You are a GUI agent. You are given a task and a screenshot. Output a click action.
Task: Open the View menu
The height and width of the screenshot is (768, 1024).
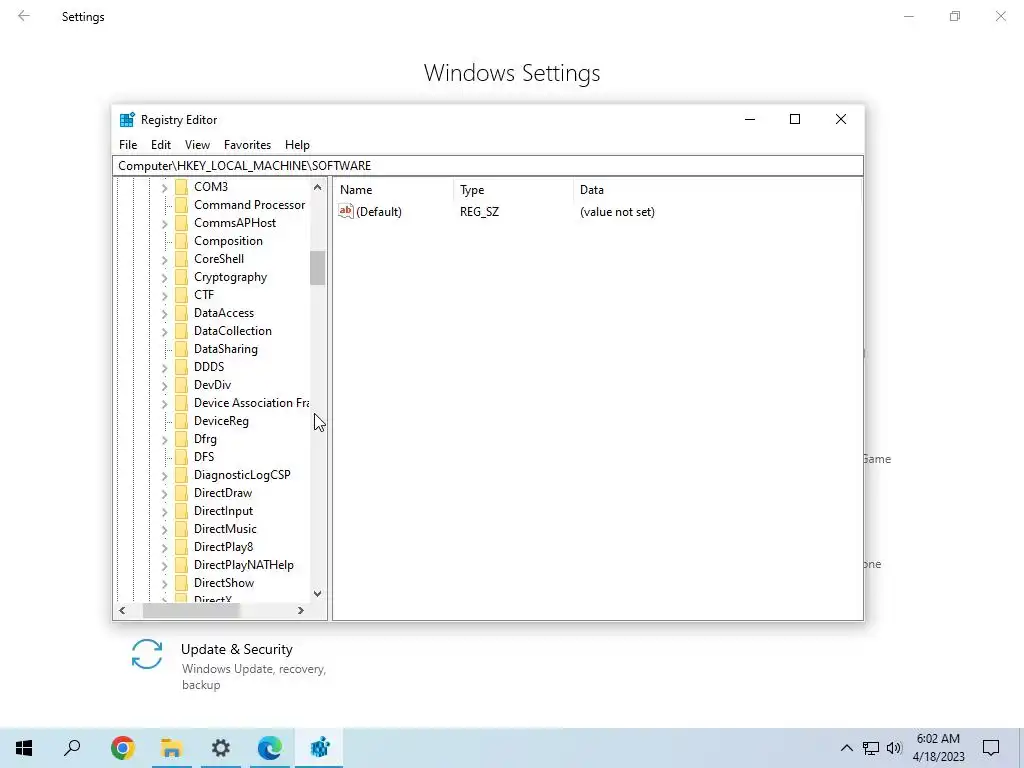point(197,145)
